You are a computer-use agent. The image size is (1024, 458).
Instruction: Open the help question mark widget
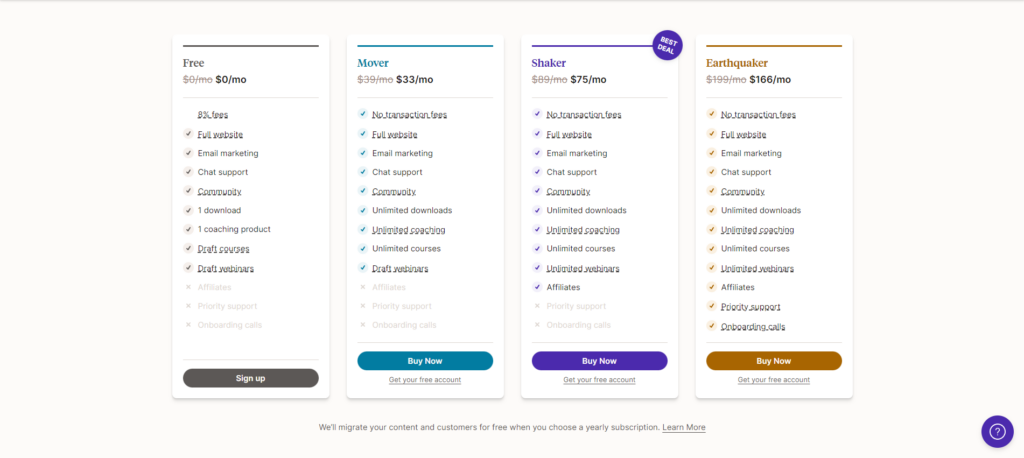click(x=997, y=432)
